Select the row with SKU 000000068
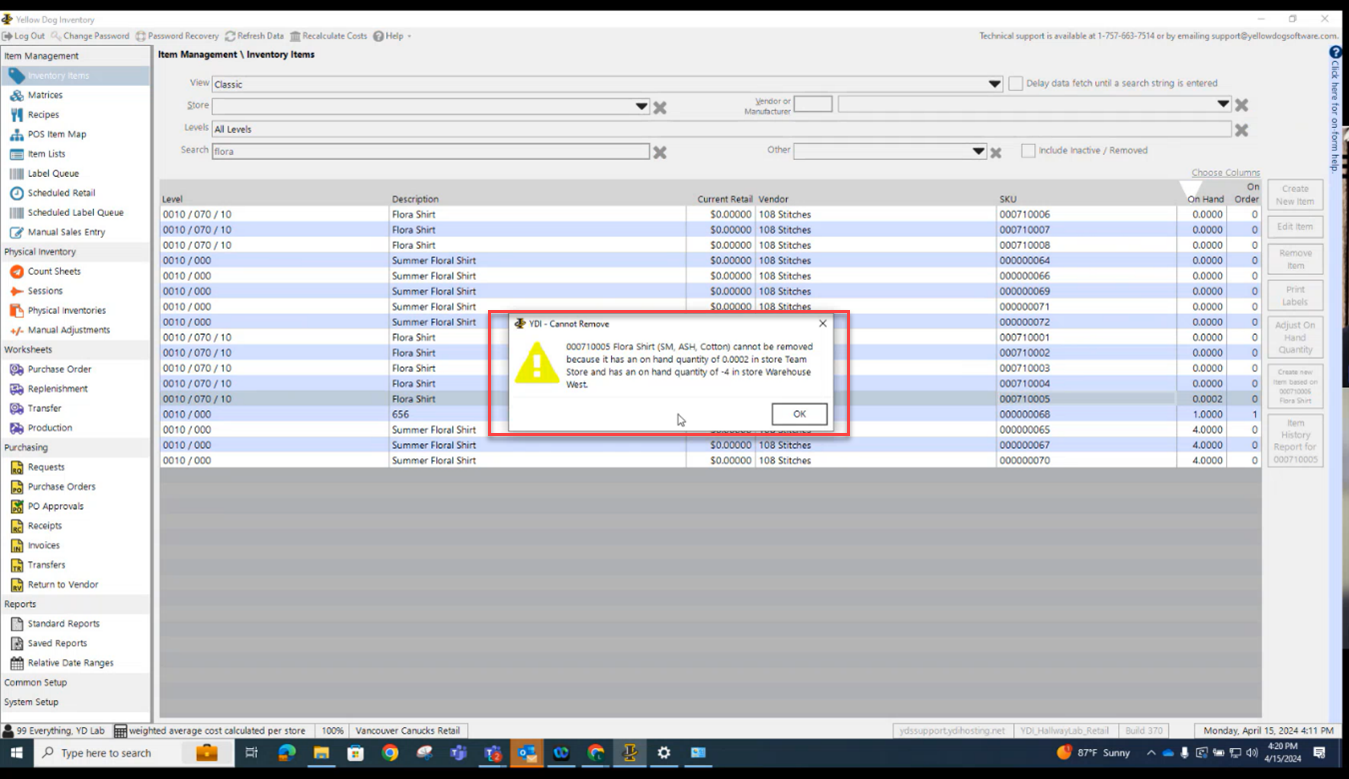 coord(710,414)
